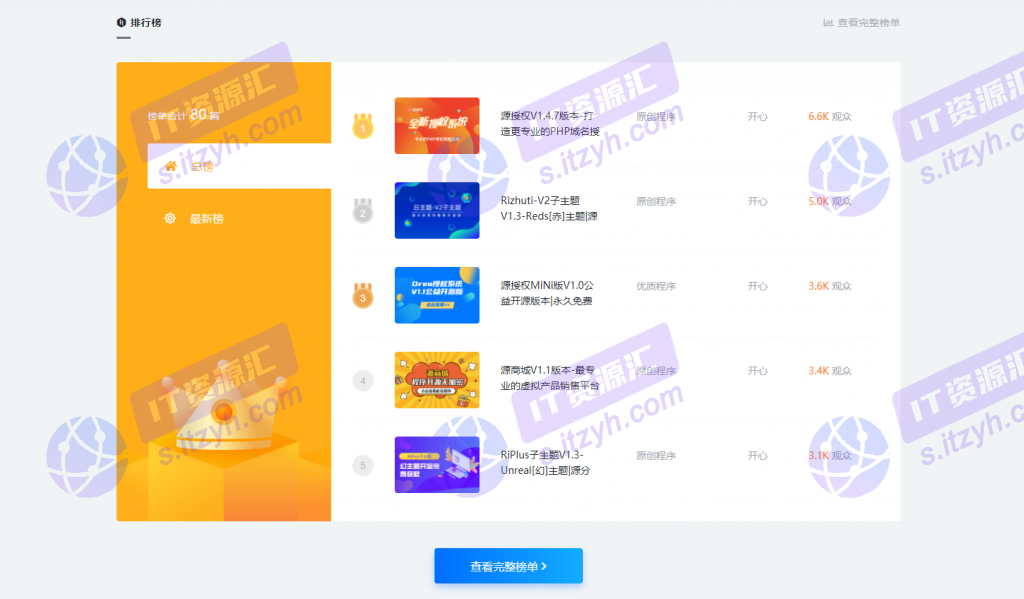Click the purple RiPlus子主题 thumbnail
The width and height of the screenshot is (1024, 599).
tap(437, 465)
